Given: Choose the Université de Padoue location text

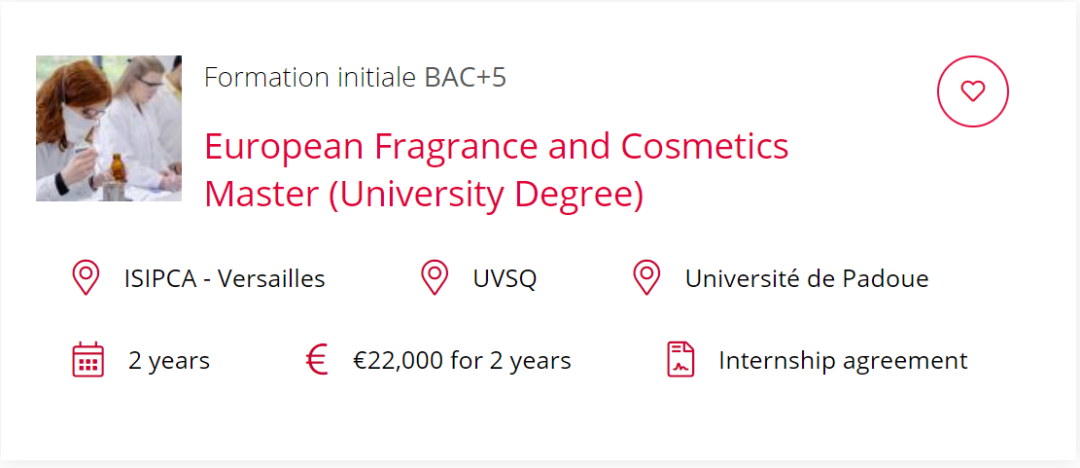Looking at the screenshot, I should click(x=806, y=278).
